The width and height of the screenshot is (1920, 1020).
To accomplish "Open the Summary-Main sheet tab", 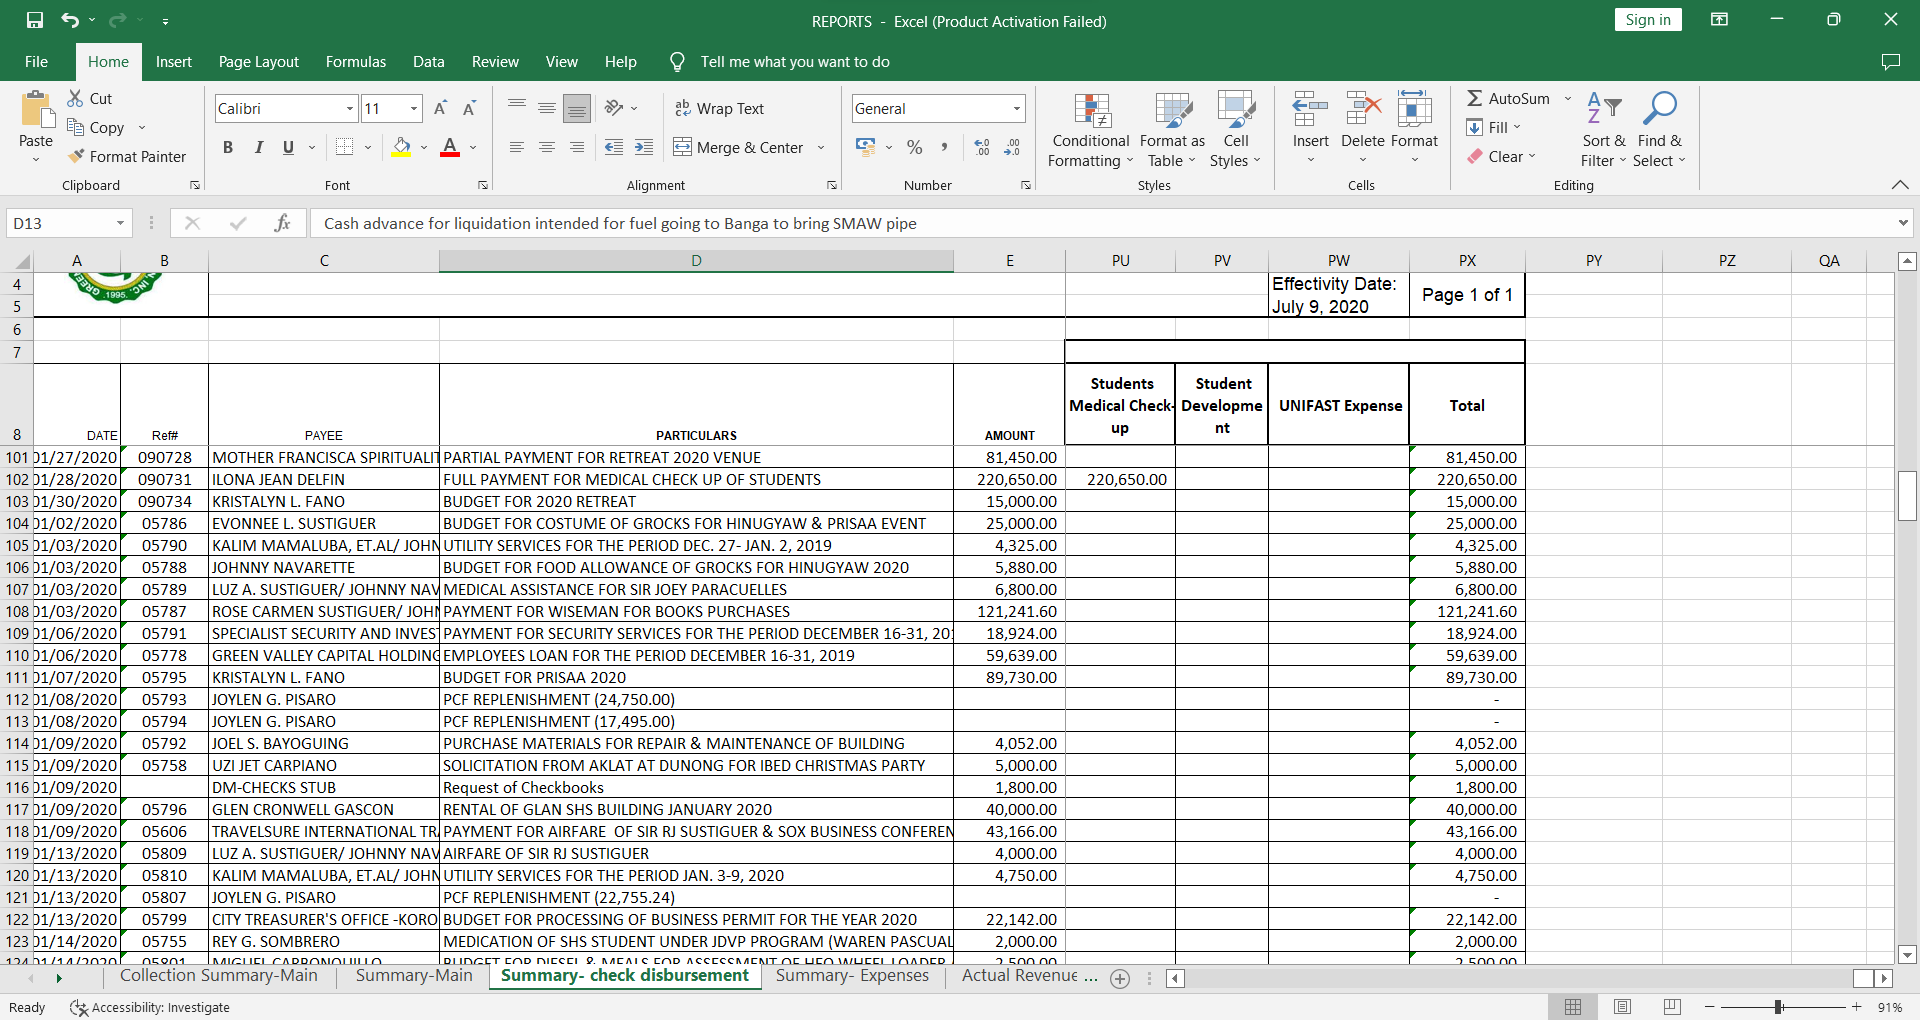I will (414, 976).
